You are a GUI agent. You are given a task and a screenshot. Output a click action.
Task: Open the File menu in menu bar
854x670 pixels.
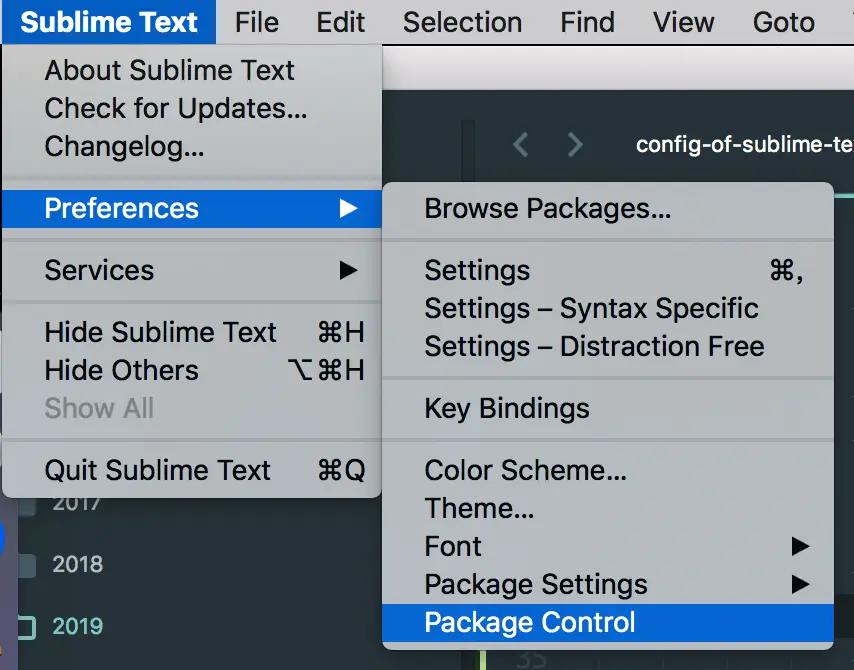coord(257,22)
